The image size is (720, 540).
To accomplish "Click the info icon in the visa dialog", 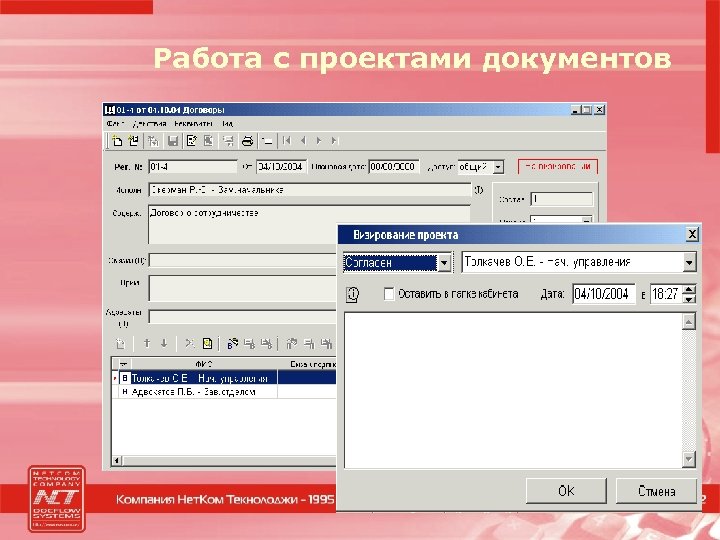I will [352, 294].
